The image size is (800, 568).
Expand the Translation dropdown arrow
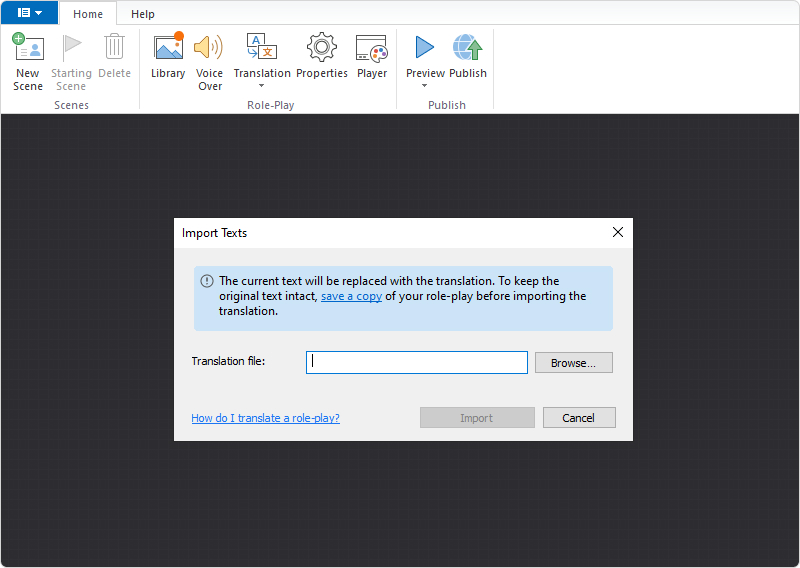(x=262, y=86)
